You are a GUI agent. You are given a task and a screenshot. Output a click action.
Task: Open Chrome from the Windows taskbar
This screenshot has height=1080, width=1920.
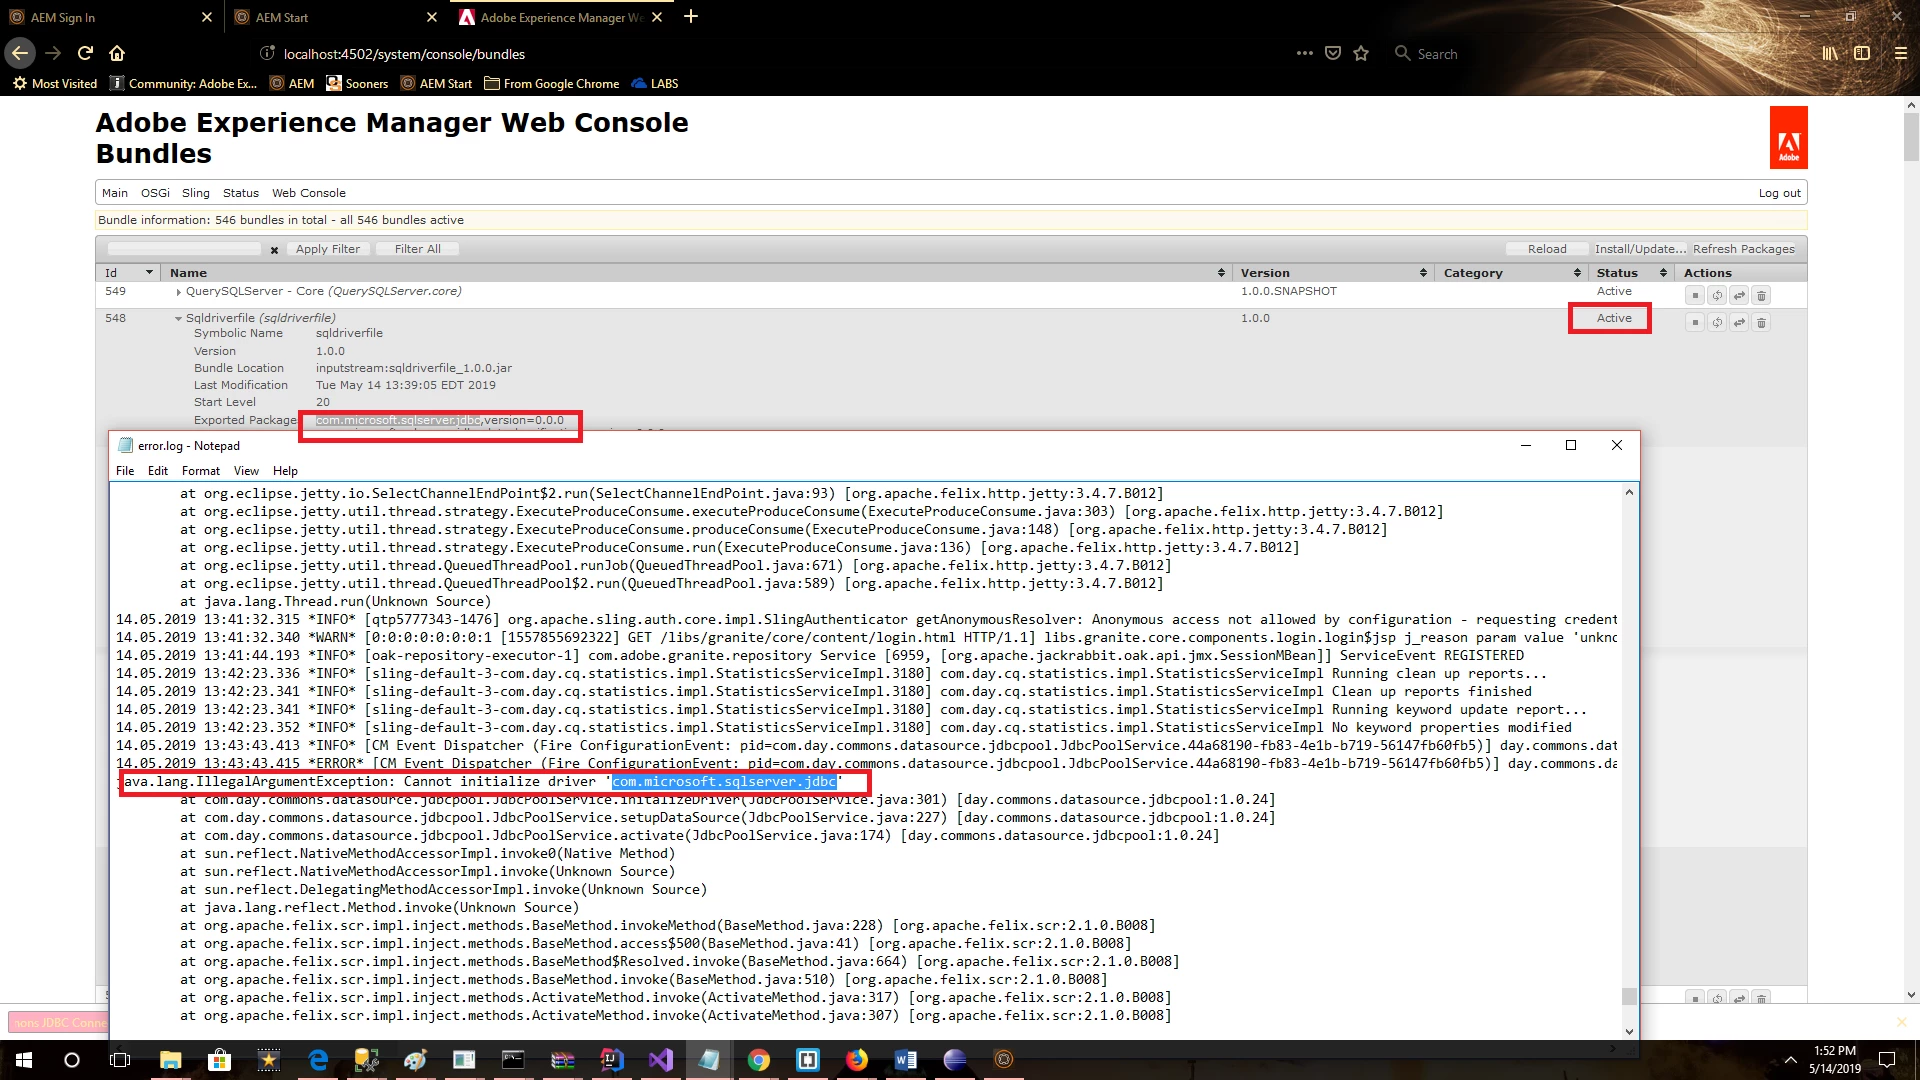tap(758, 1060)
